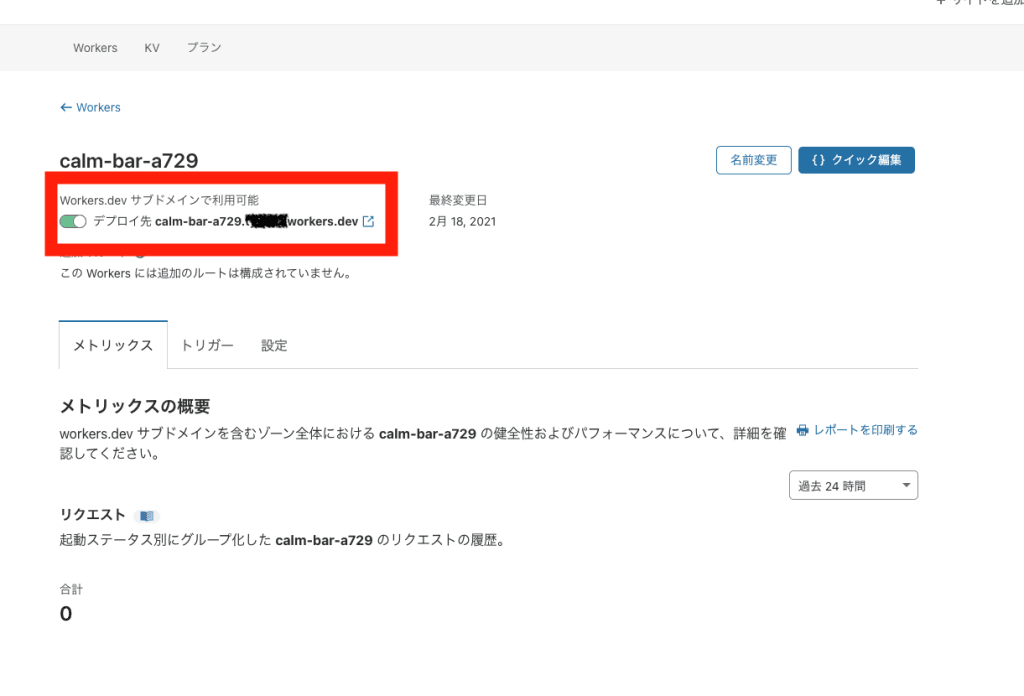Screen dimensions: 1024x696
Task: Open the external link icon next to workers.dev URL
Action: (368, 221)
